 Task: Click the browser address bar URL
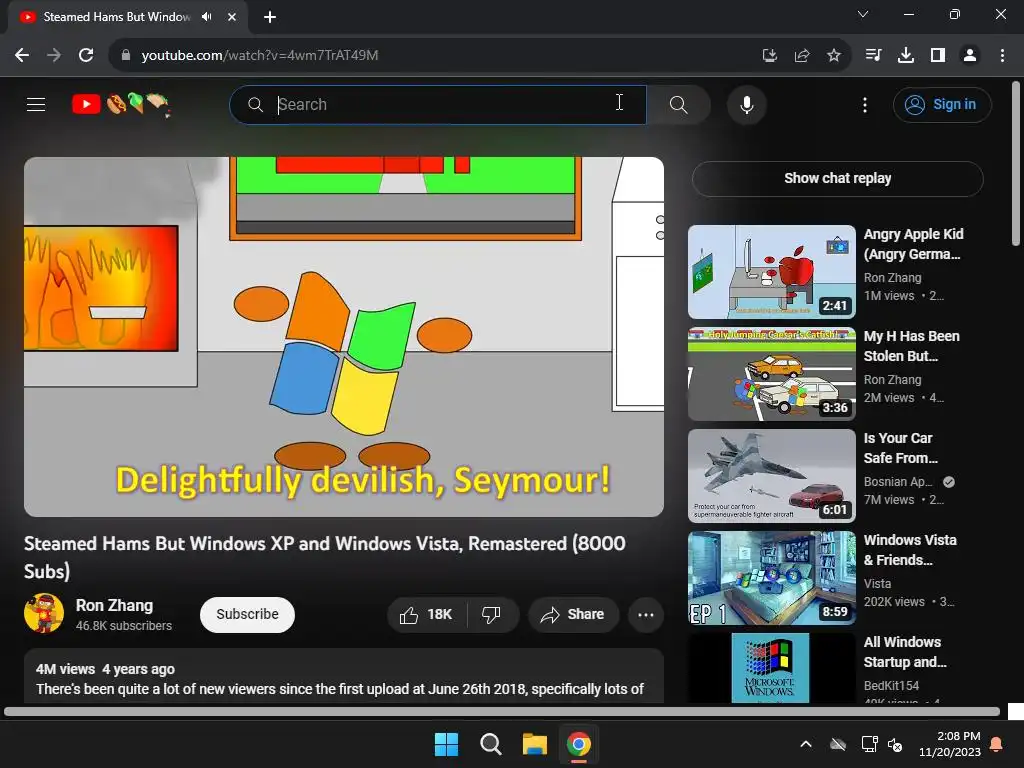click(x=260, y=56)
